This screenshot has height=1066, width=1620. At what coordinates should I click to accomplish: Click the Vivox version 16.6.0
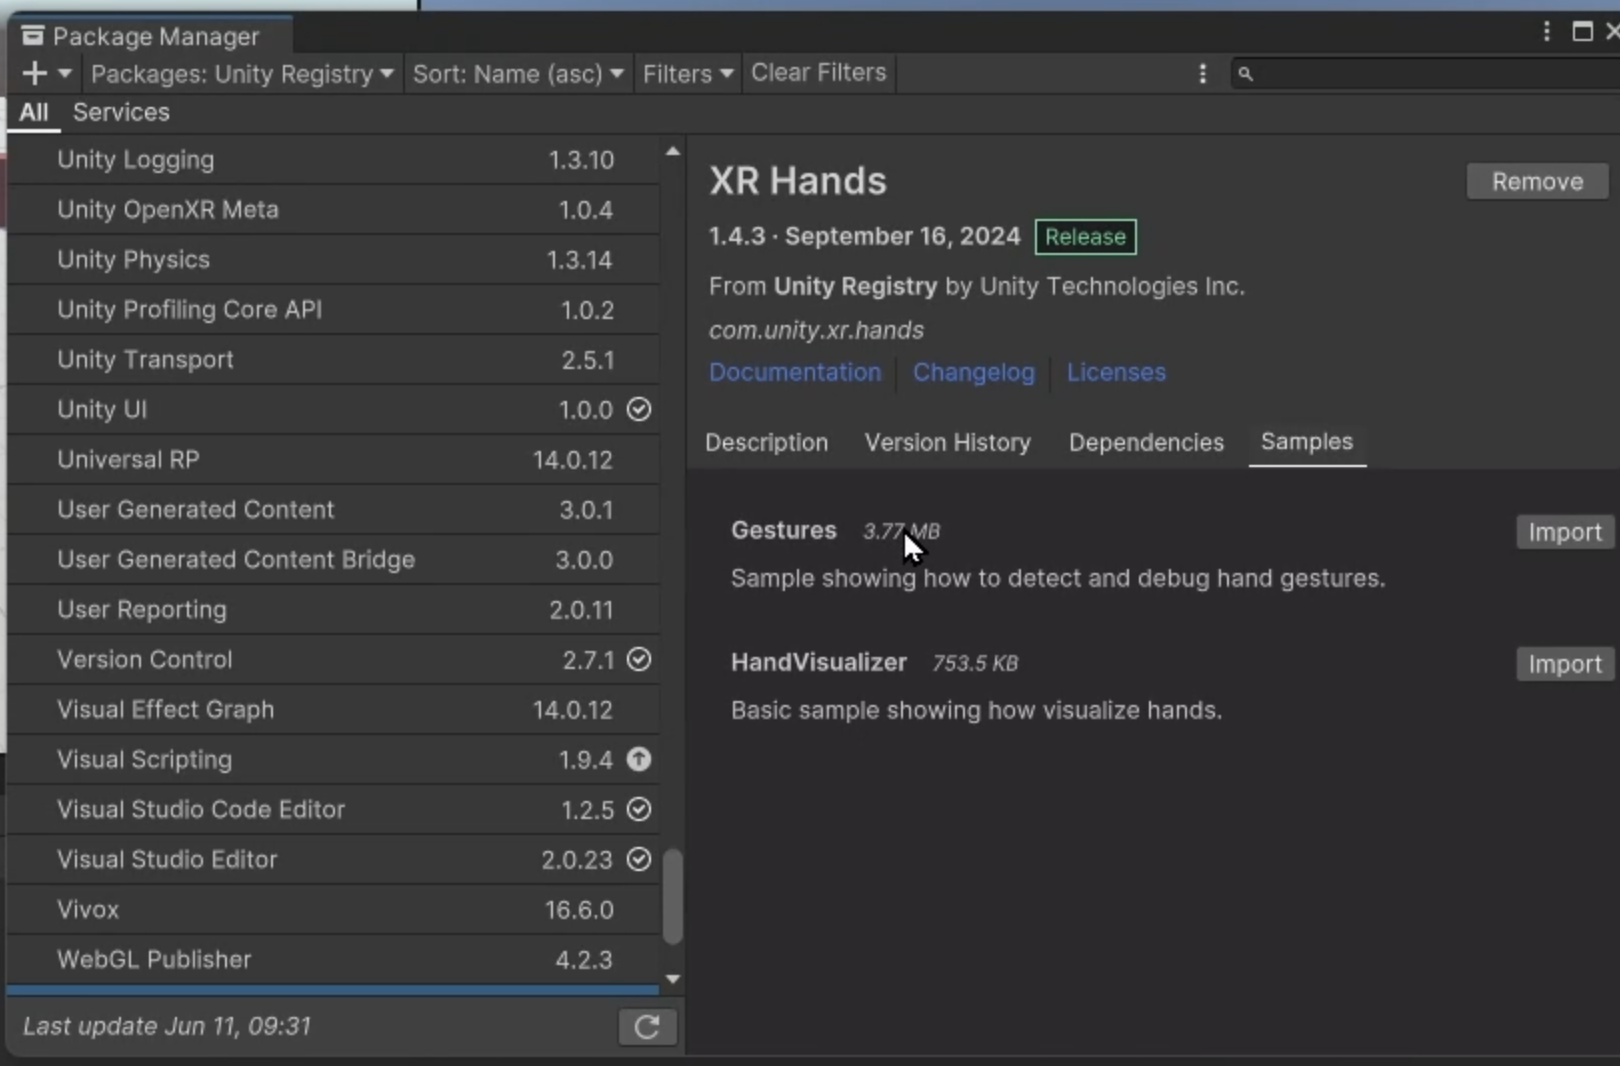coord(579,910)
